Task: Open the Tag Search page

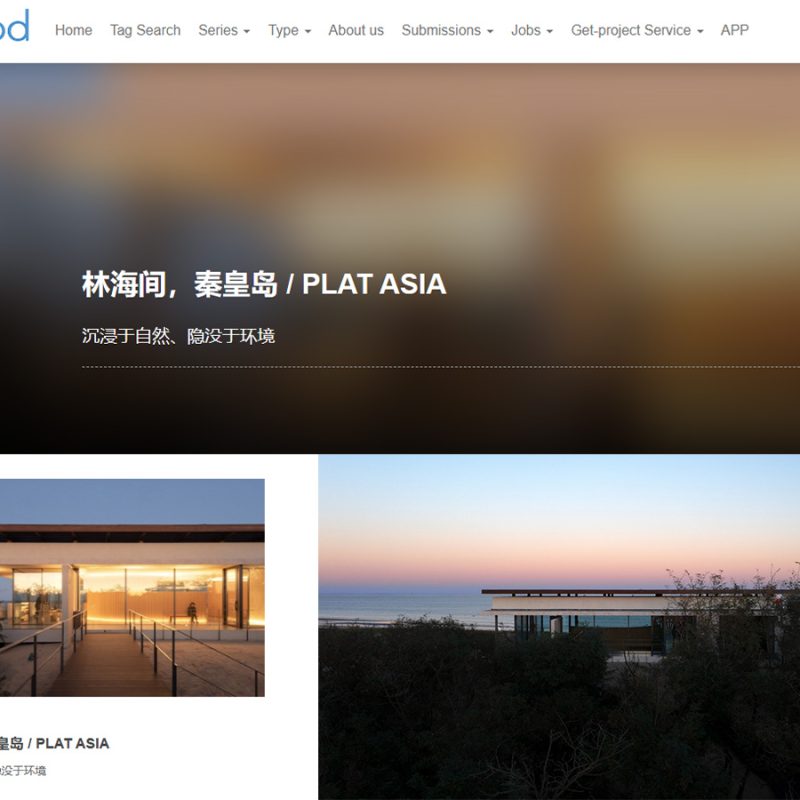Action: 145,31
